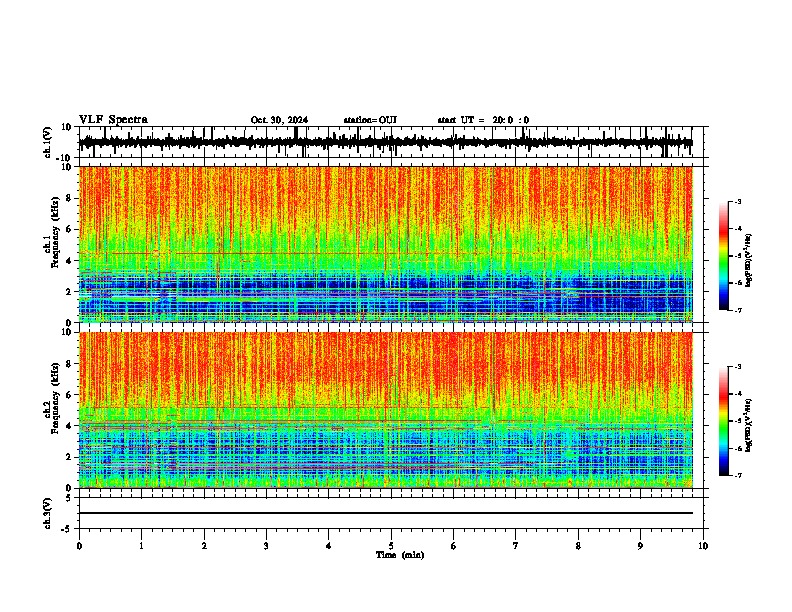Click the ch.2 colorbar log(PSD) units label
This screenshot has height=612, width=792.
tap(749, 425)
